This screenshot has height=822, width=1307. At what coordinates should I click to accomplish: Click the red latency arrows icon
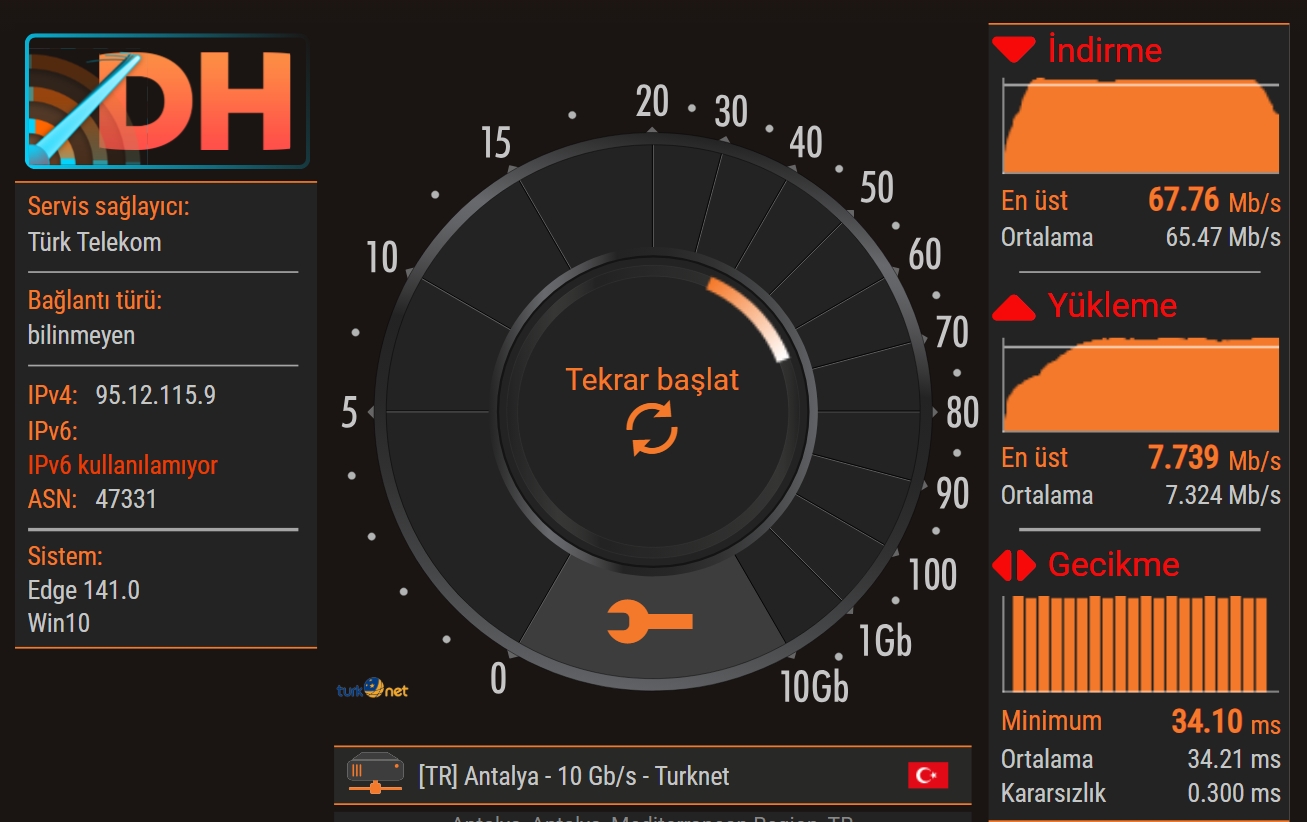(x=1014, y=566)
